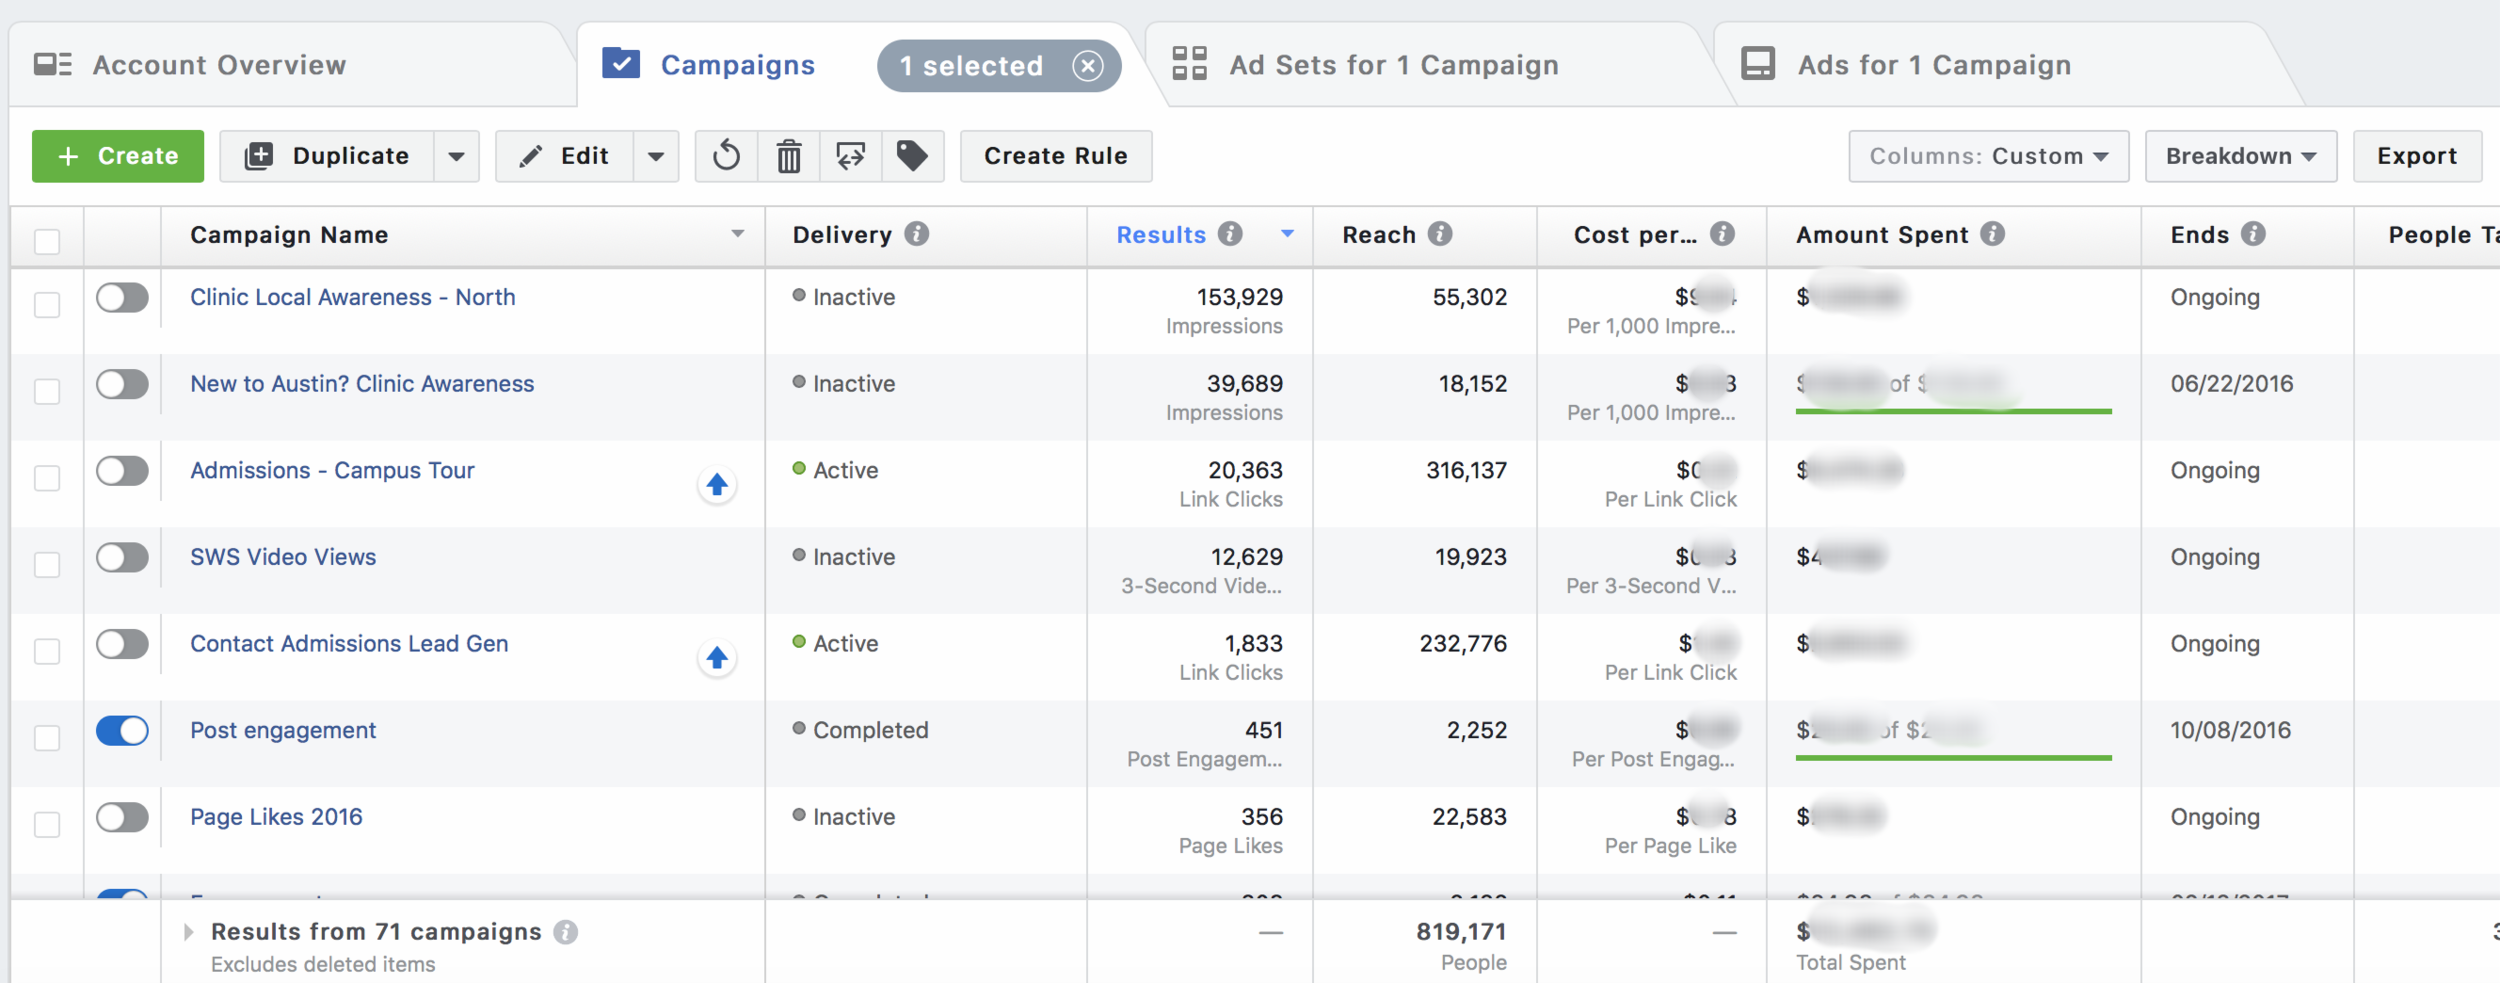
Task: Clear the 1 selected filter with the X
Action: (1088, 66)
